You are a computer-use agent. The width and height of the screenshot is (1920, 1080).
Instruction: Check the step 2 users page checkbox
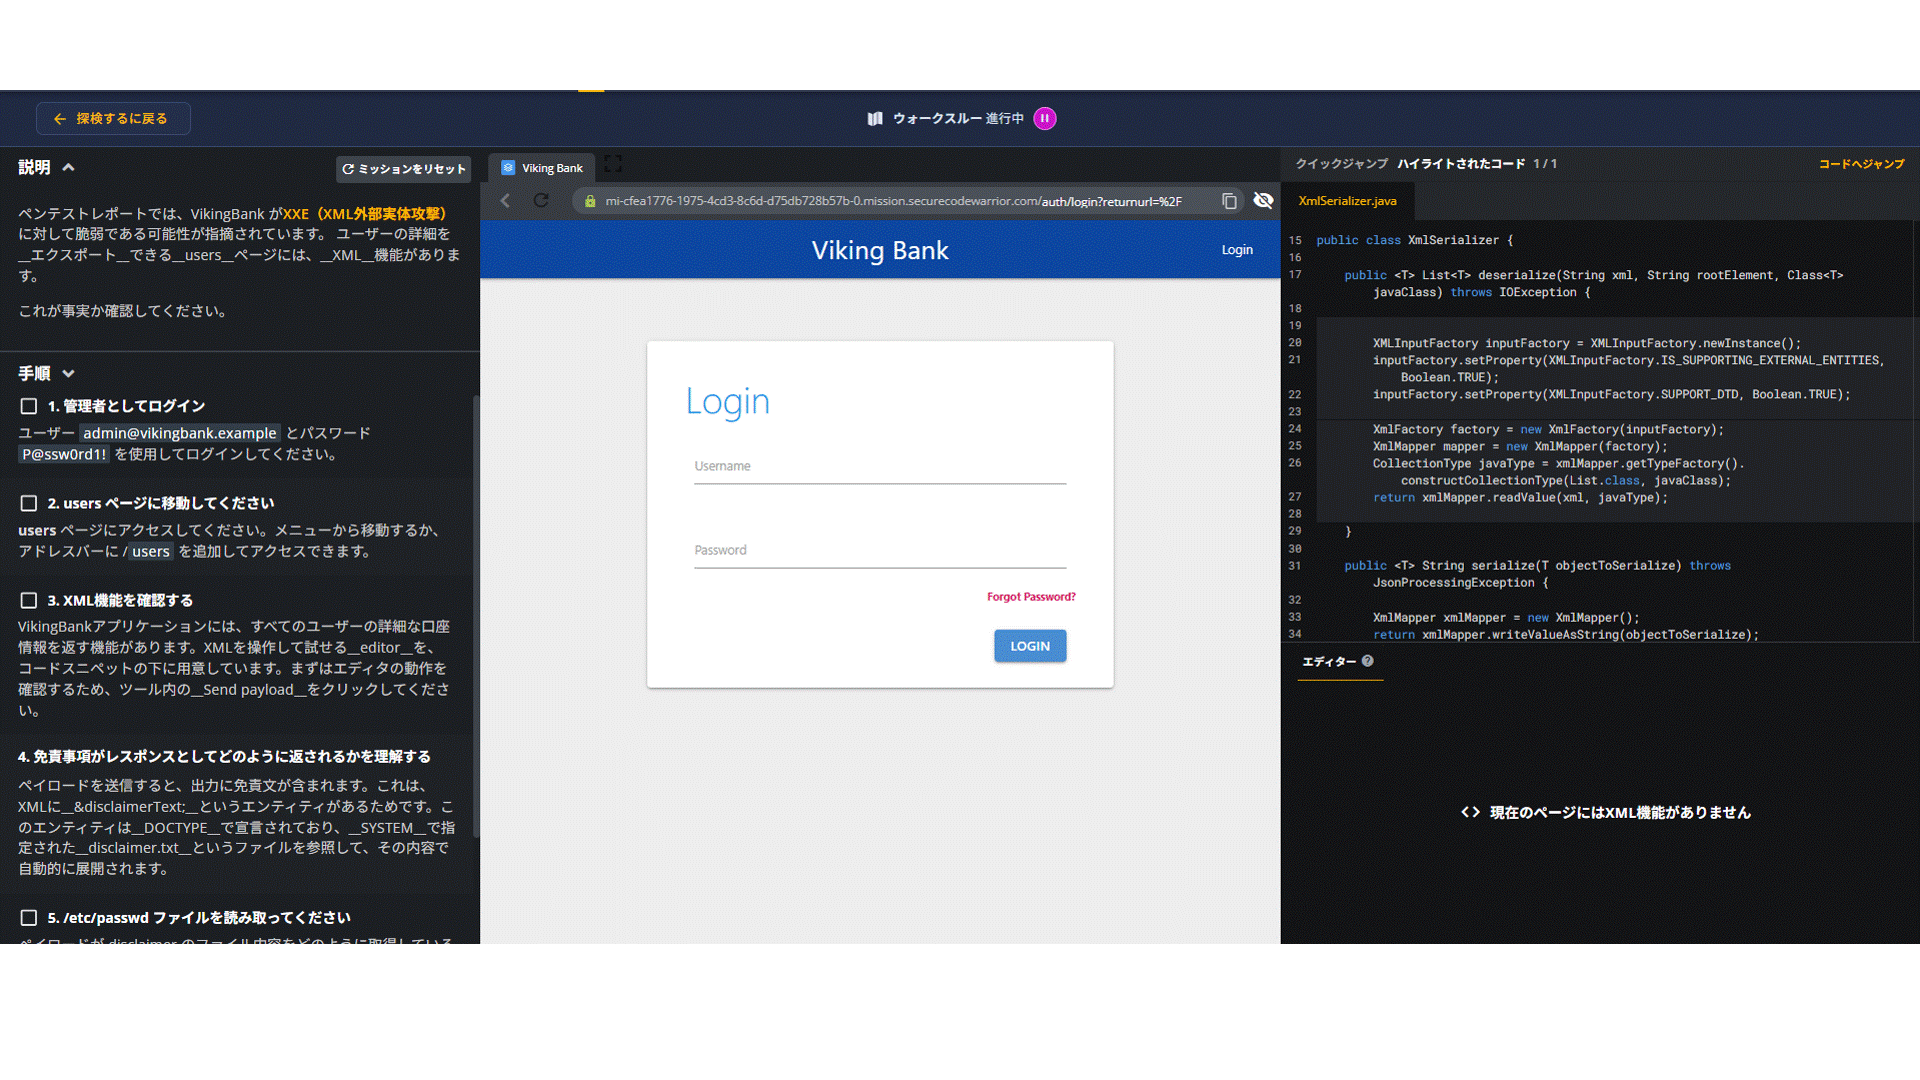click(29, 503)
